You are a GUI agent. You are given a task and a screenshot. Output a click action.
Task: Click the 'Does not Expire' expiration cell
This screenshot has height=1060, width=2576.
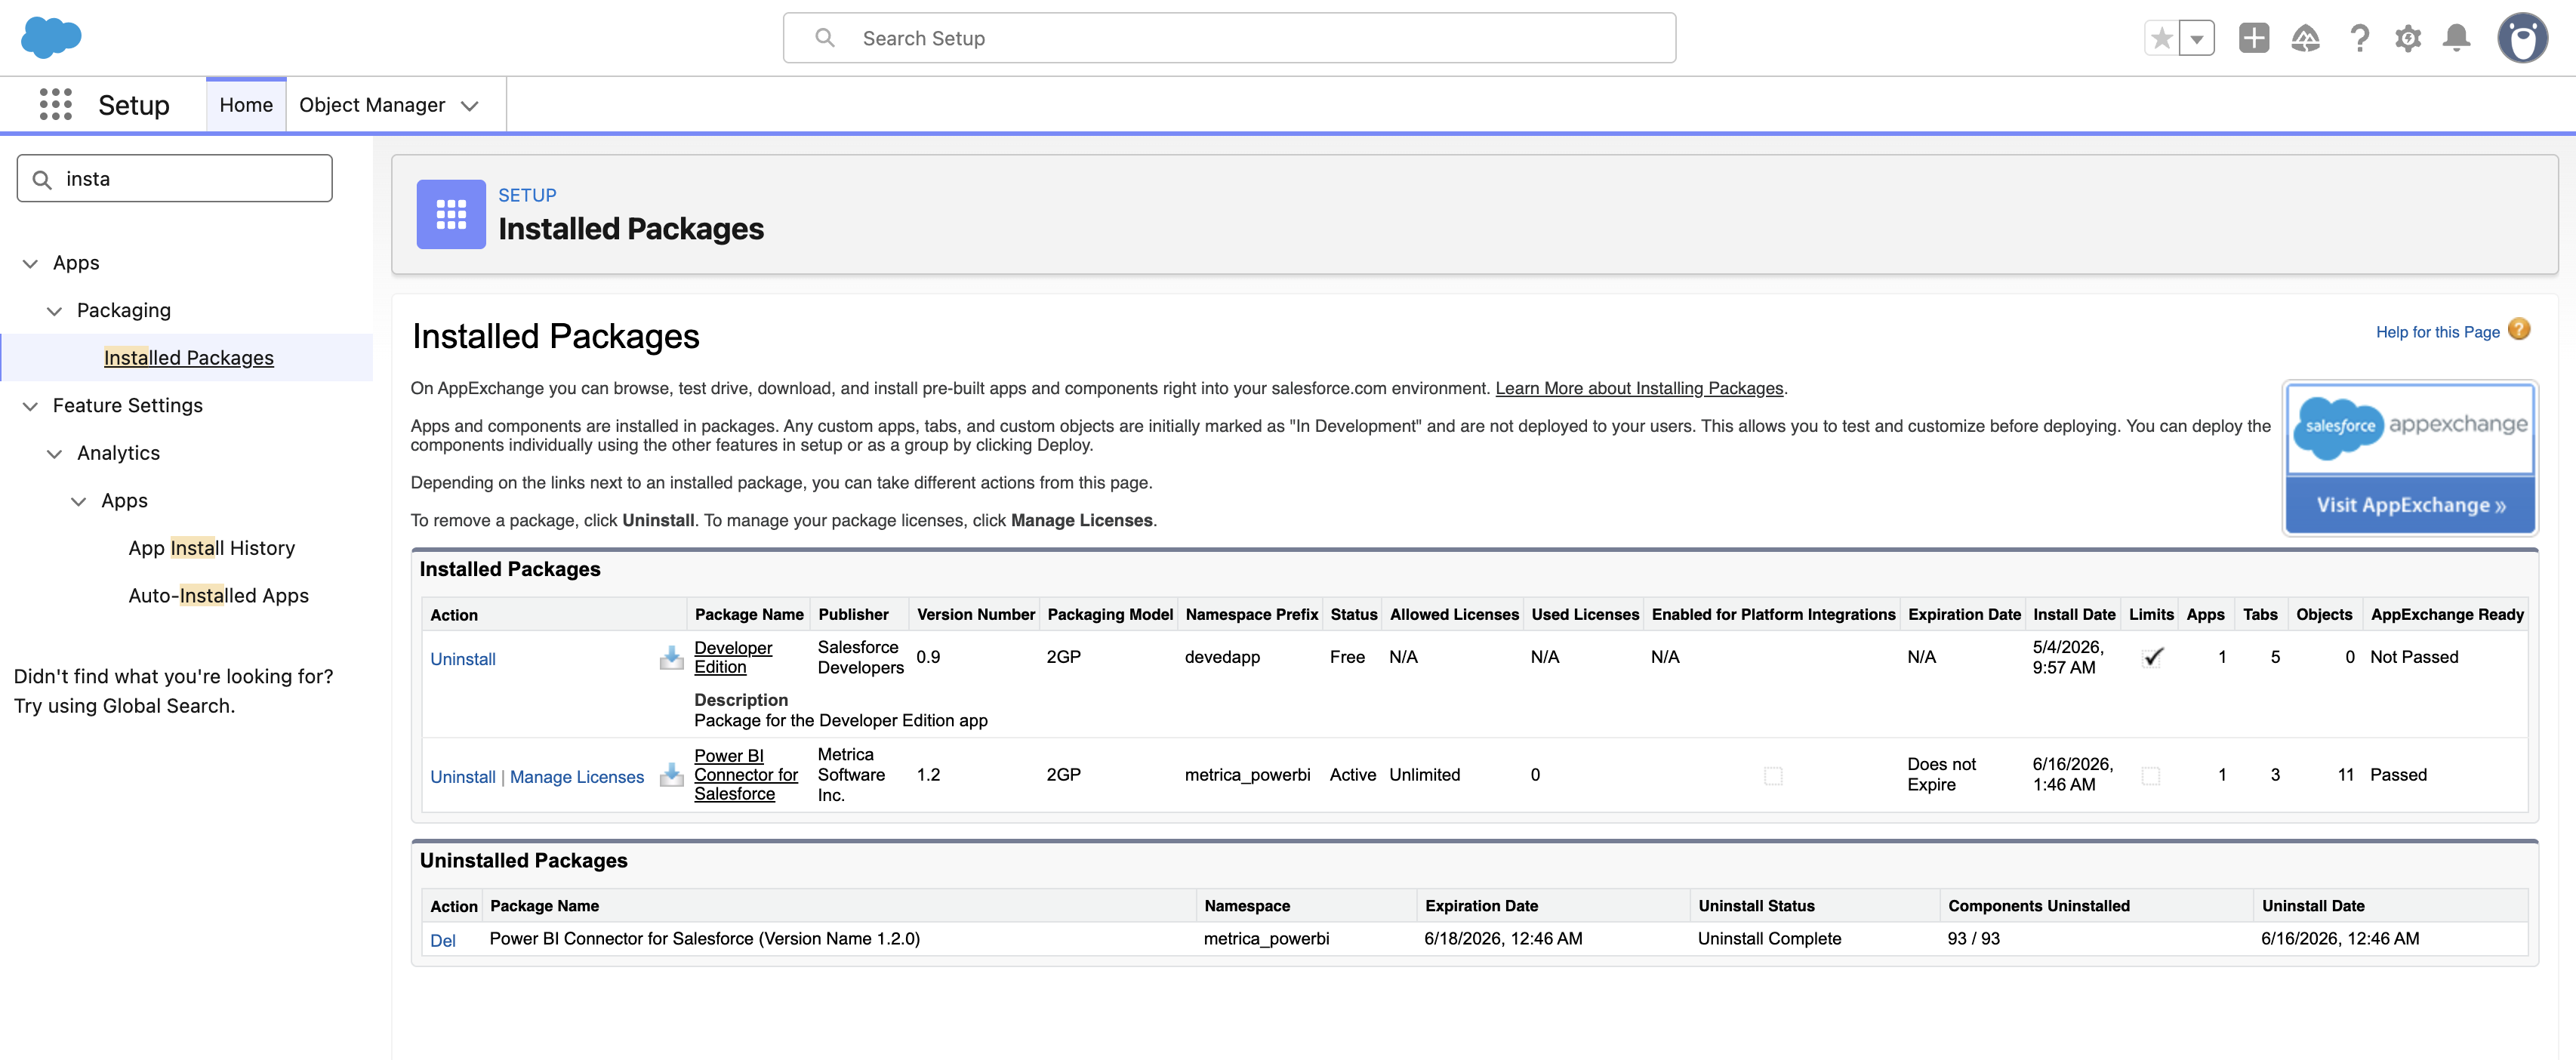1941,775
